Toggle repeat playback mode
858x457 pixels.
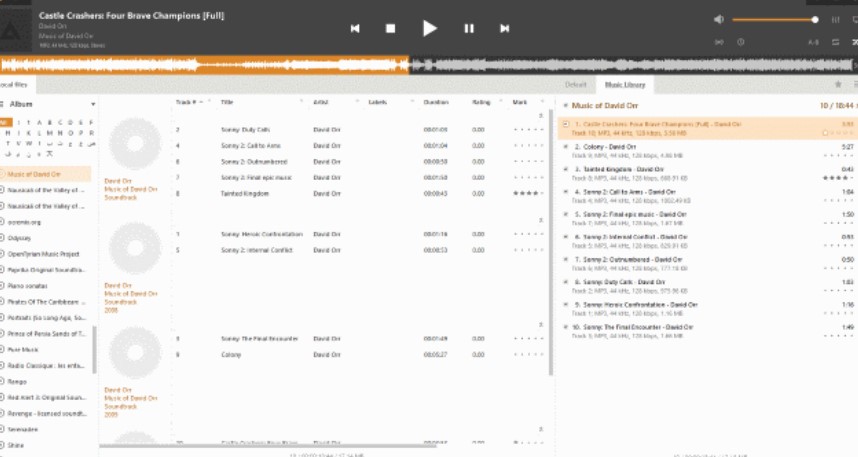[836, 42]
